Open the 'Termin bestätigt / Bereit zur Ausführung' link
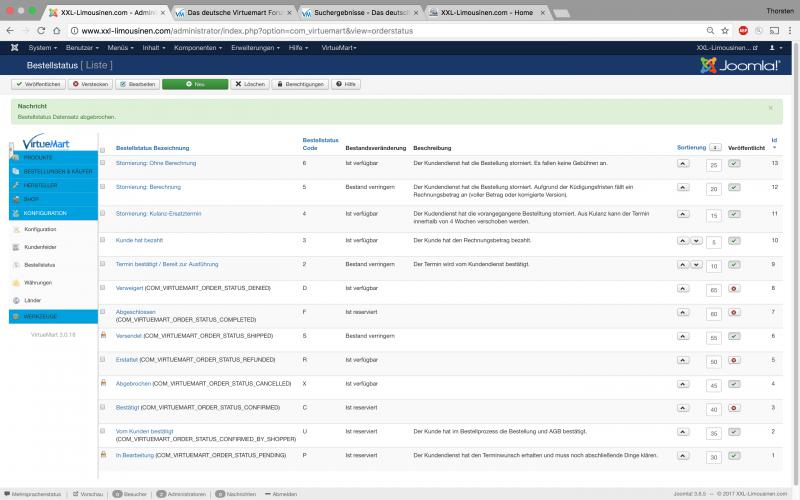Image resolution: width=800 pixels, height=500 pixels. point(167,264)
